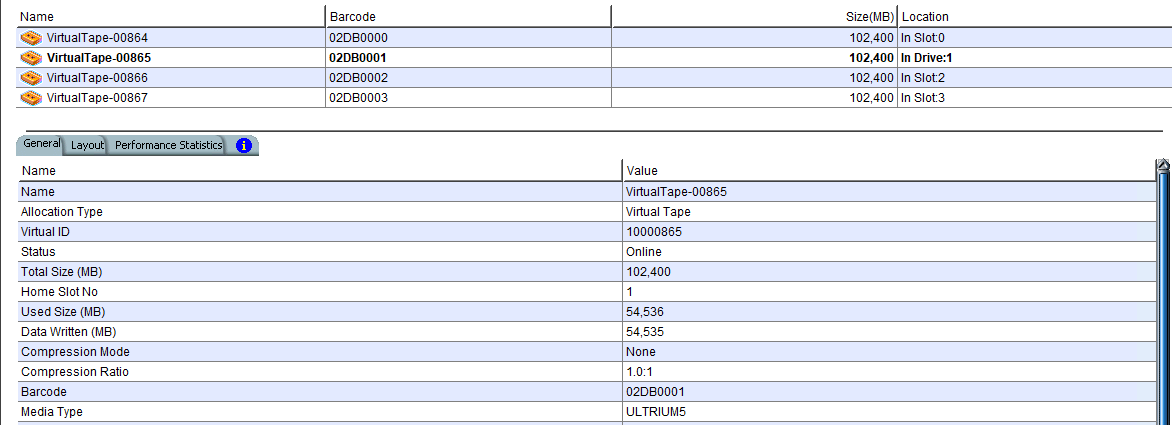This screenshot has height=425, width=1172.
Task: Click the tape list Name column header
Action: tap(170, 16)
